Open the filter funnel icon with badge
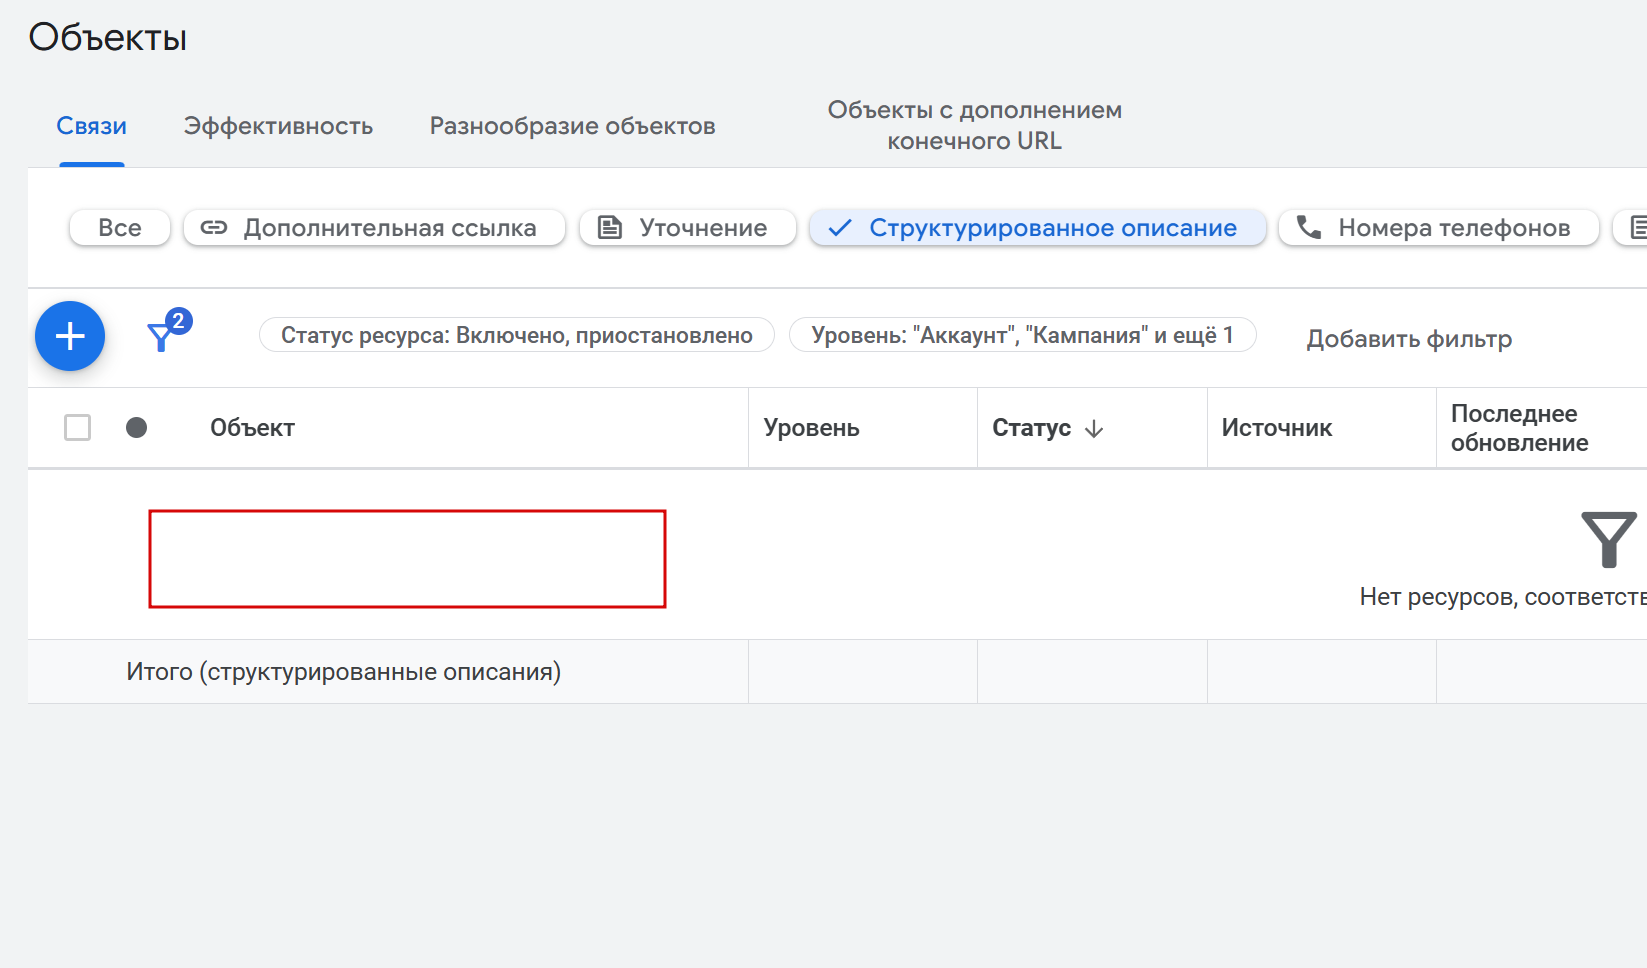The image size is (1647, 968). [x=162, y=336]
